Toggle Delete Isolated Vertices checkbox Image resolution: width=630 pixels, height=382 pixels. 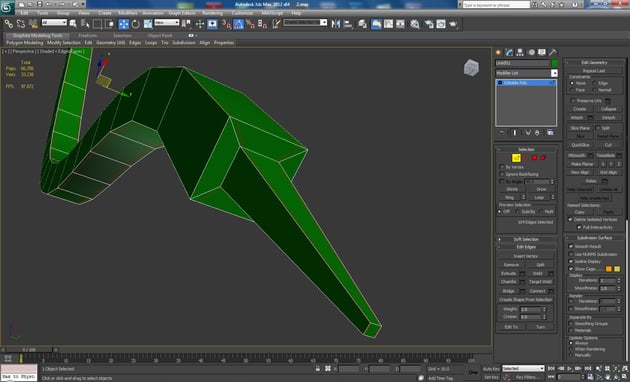(x=570, y=219)
